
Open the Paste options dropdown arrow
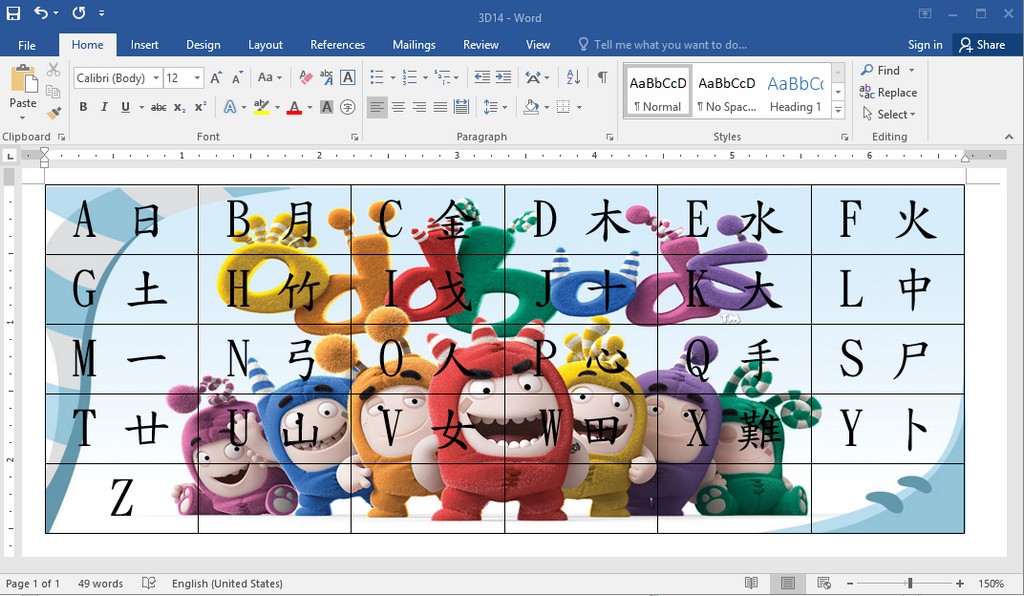coord(23,118)
